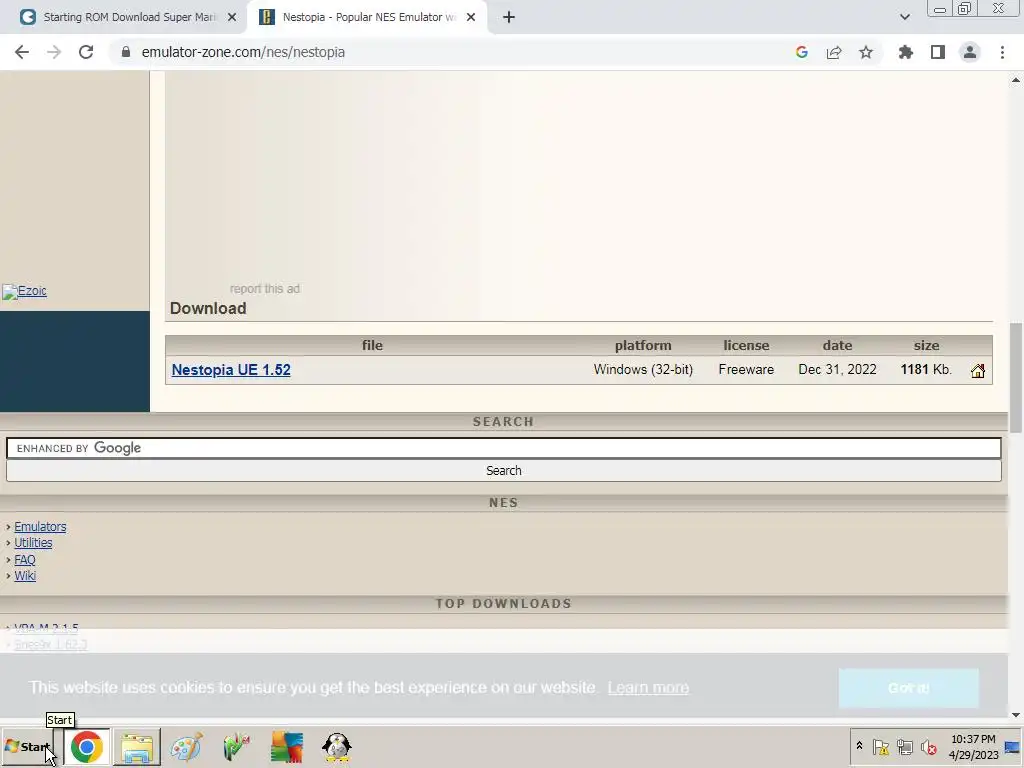This screenshot has width=1024, height=768.
Task: Open Chrome extensions puzzle icon
Action: (906, 52)
